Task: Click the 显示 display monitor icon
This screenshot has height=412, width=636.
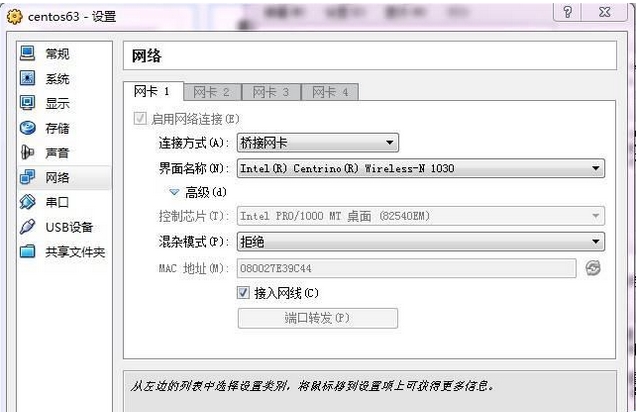Action: [28, 103]
